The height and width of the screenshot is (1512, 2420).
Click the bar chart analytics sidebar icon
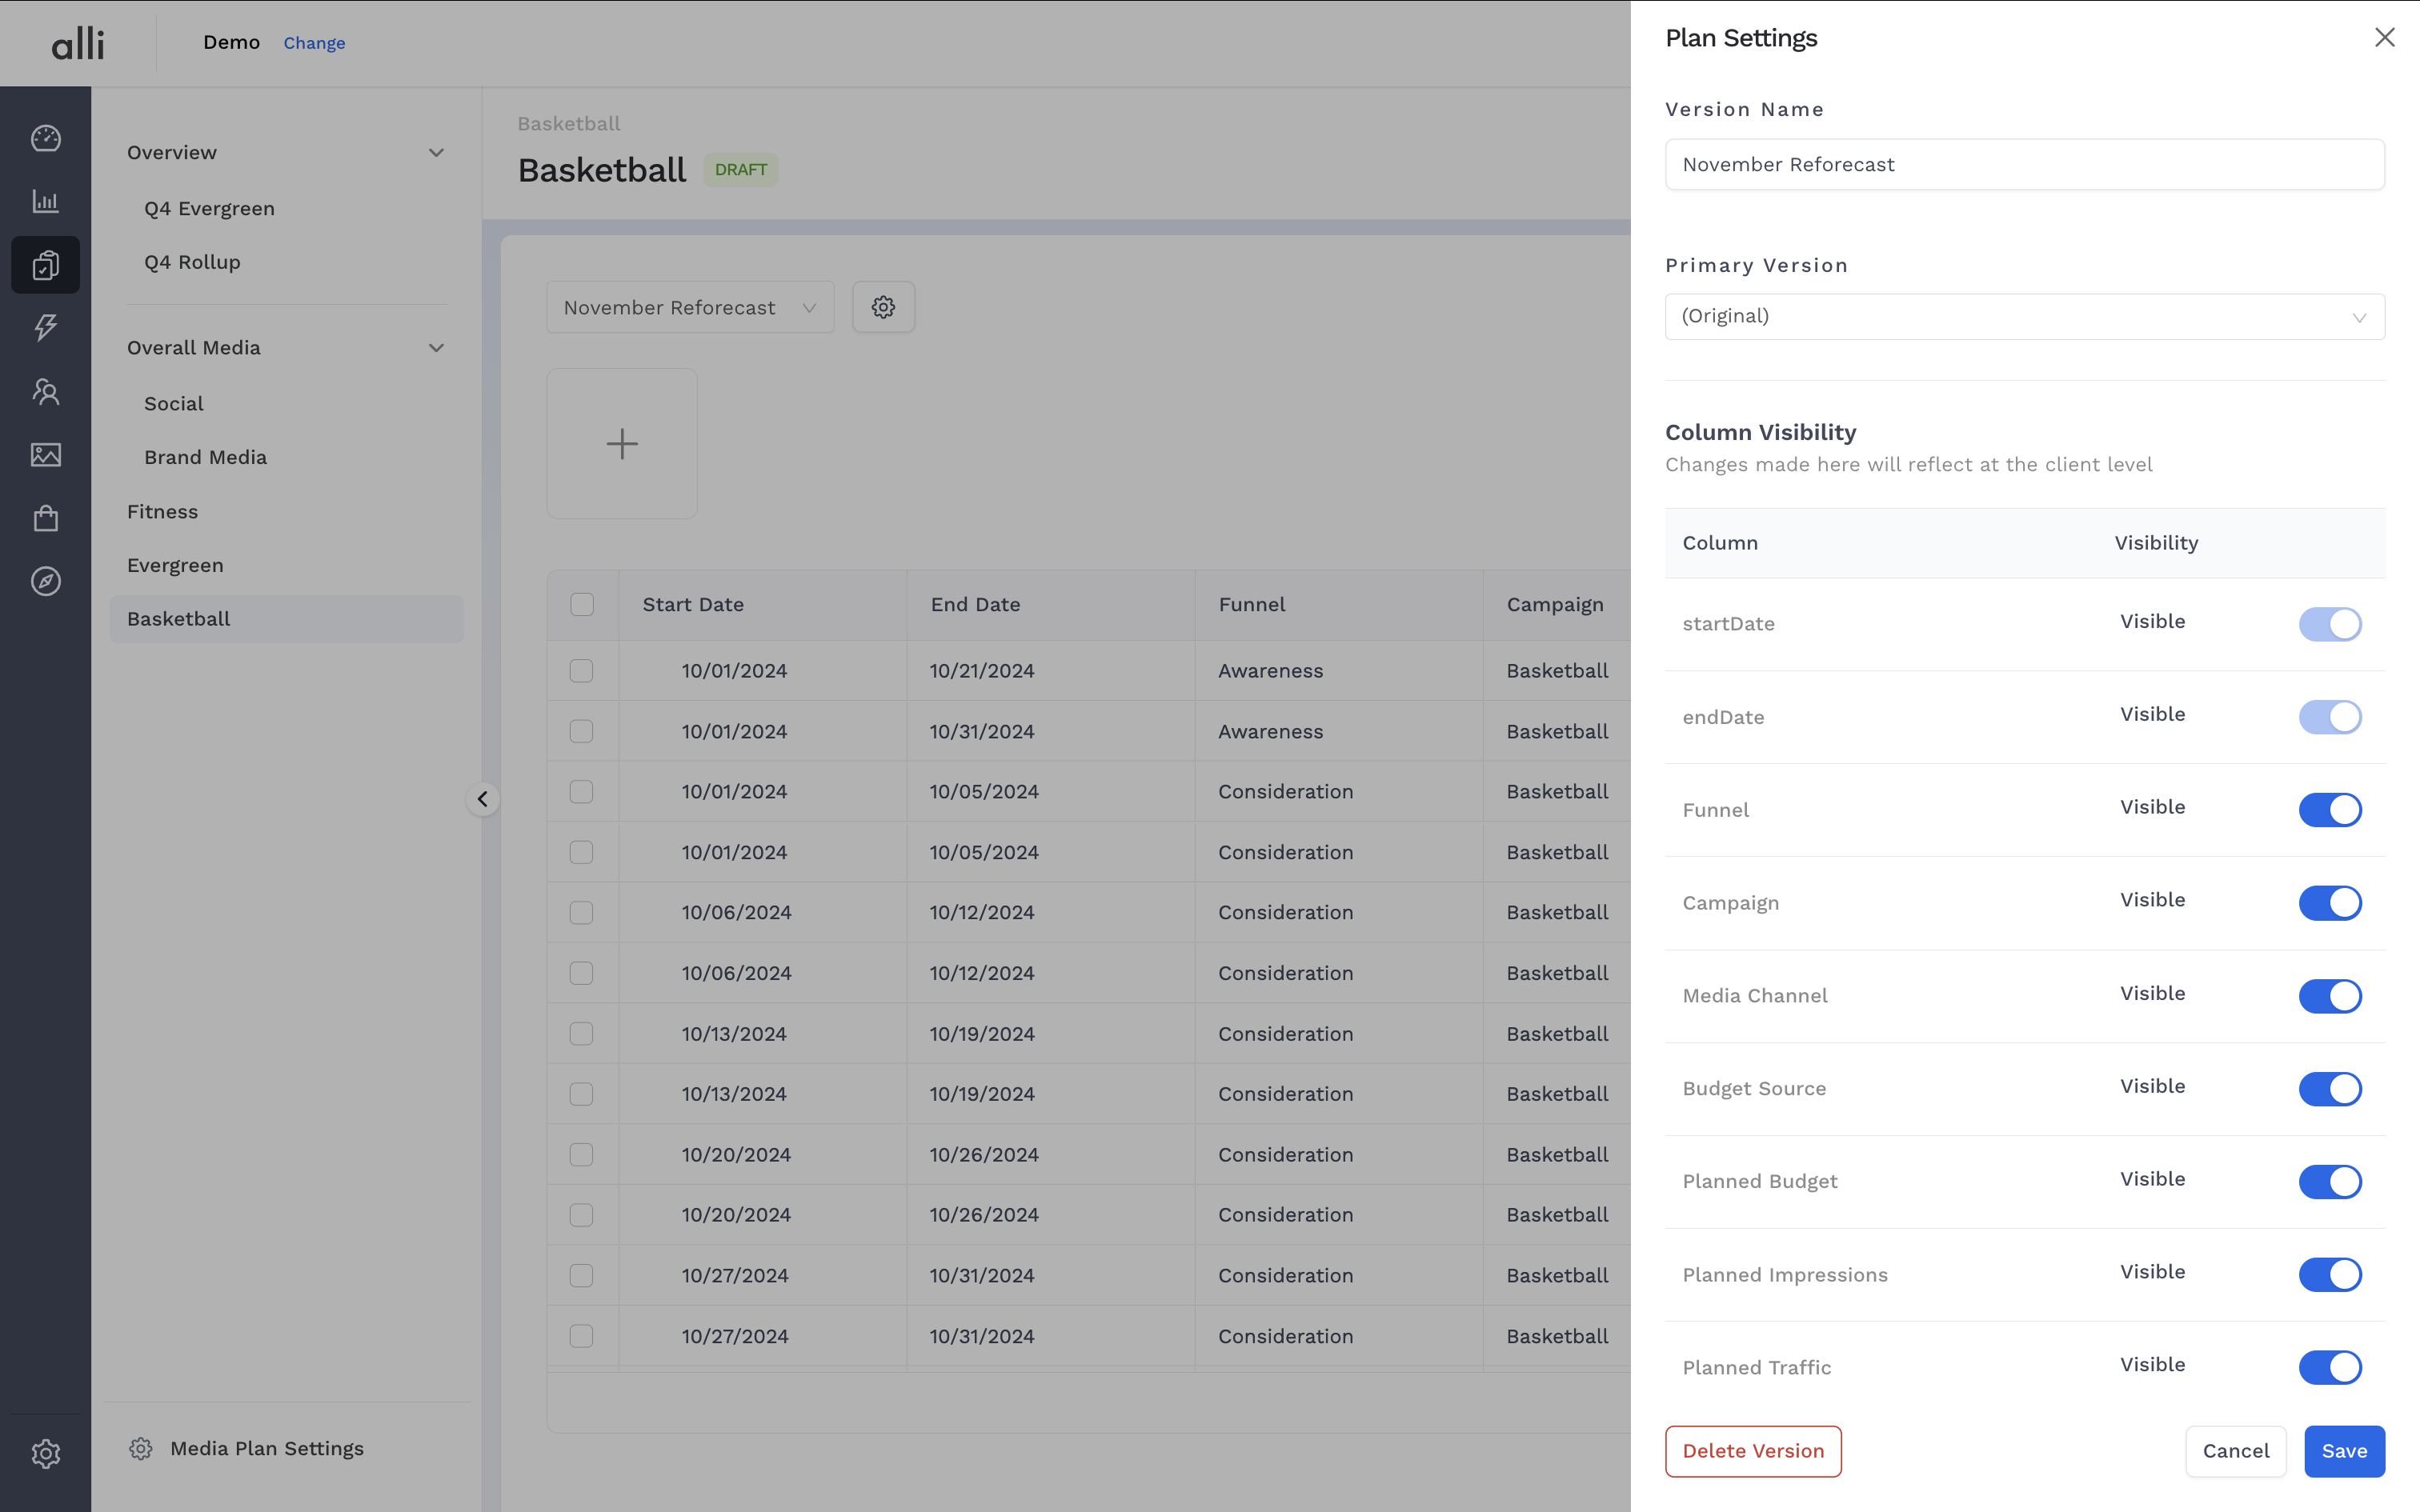pos(46,201)
